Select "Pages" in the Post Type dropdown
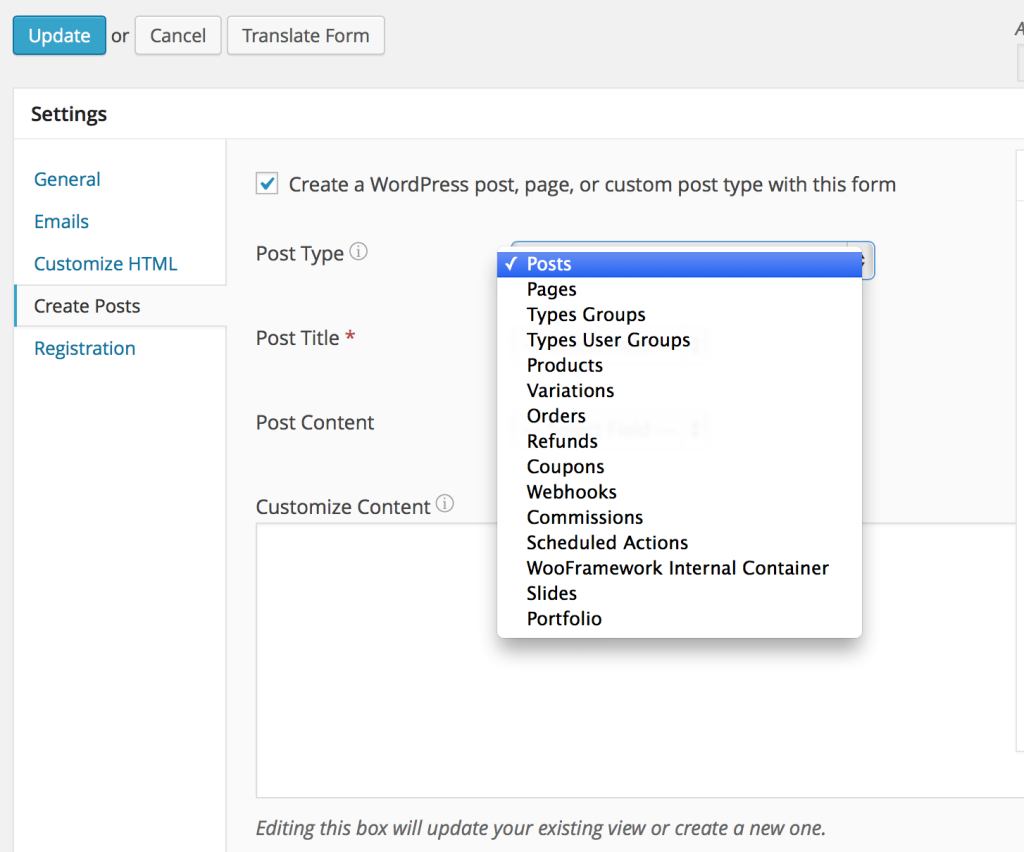Viewport: 1024px width, 852px height. coord(551,289)
